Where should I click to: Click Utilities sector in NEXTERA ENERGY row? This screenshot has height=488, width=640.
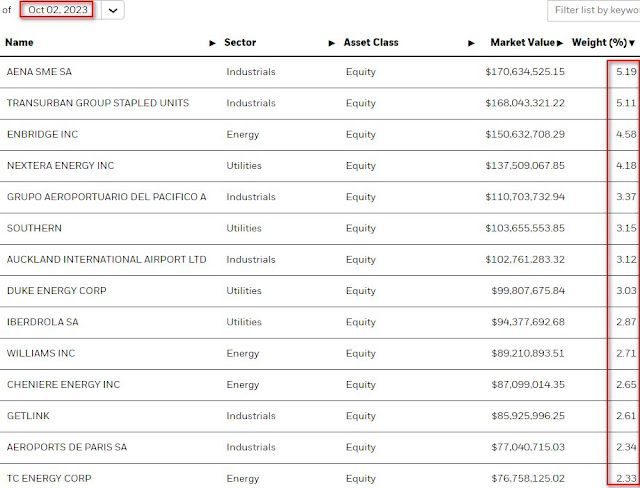(x=244, y=166)
